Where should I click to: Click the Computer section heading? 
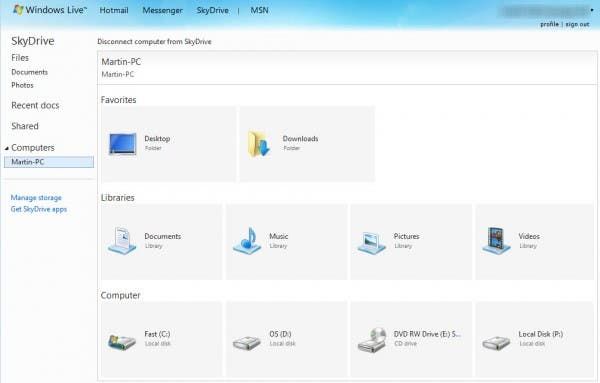point(120,295)
